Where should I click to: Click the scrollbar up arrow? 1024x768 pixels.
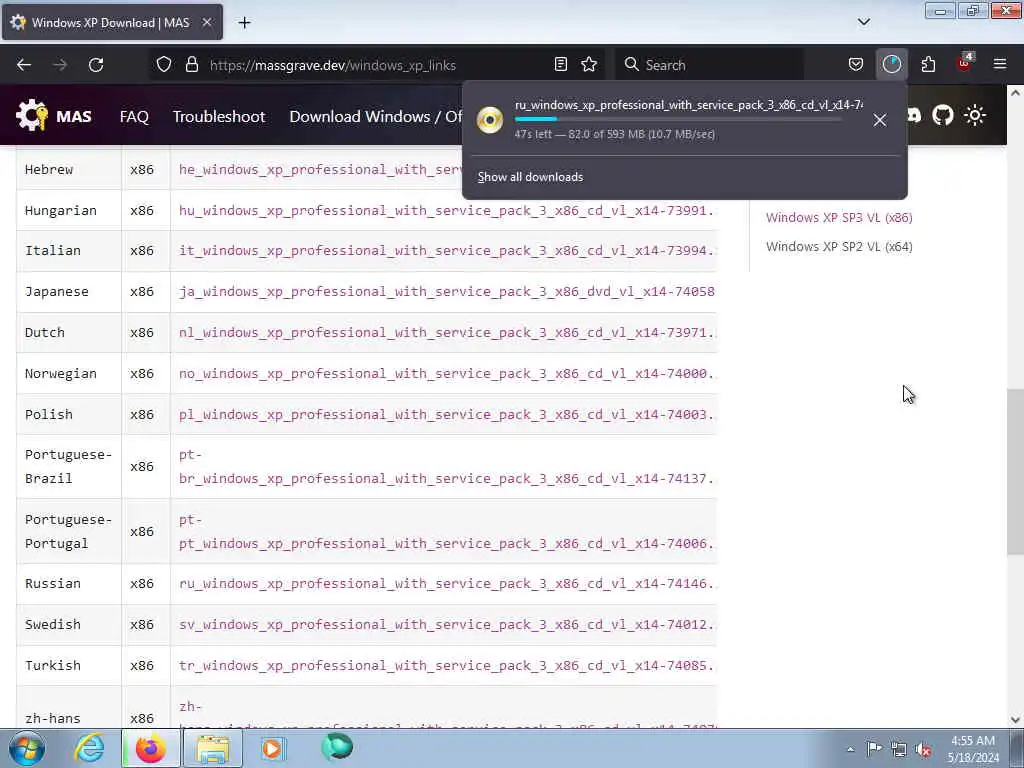pyautogui.click(x=1015, y=93)
